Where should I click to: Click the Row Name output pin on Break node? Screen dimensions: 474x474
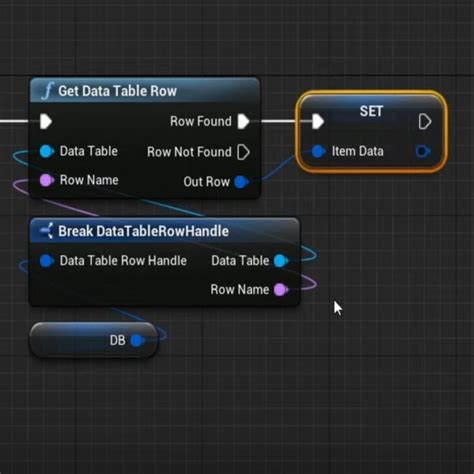click(281, 290)
